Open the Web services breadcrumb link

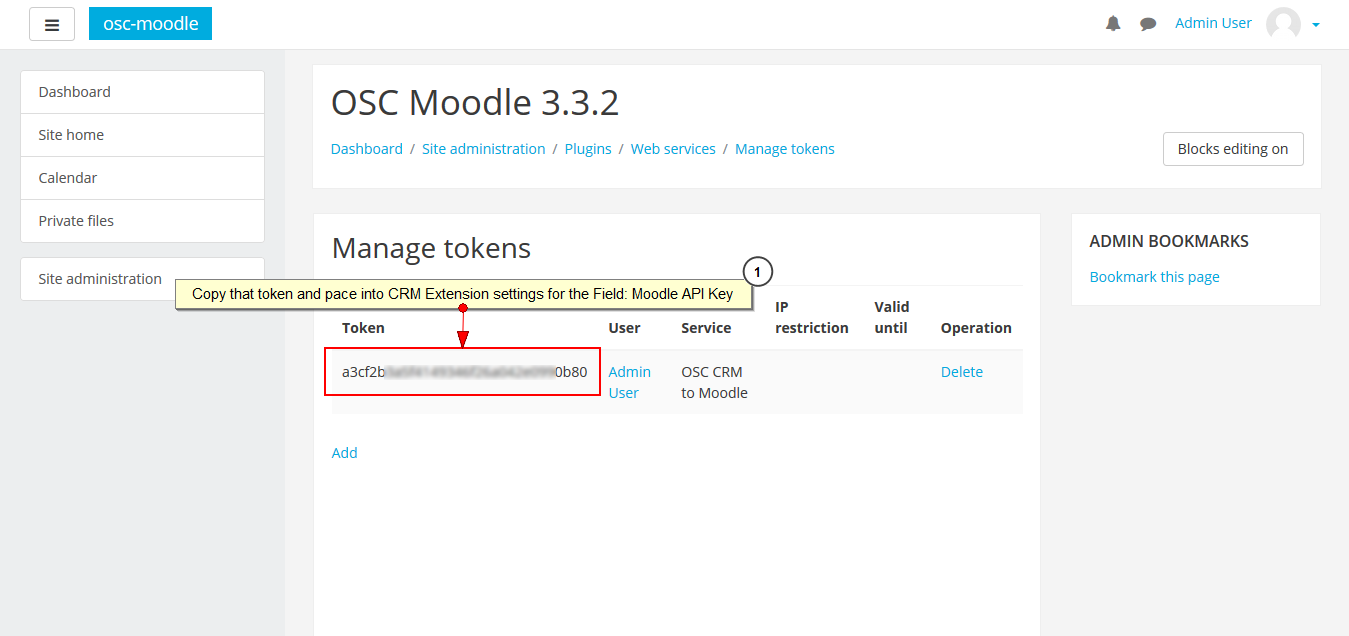coord(673,149)
